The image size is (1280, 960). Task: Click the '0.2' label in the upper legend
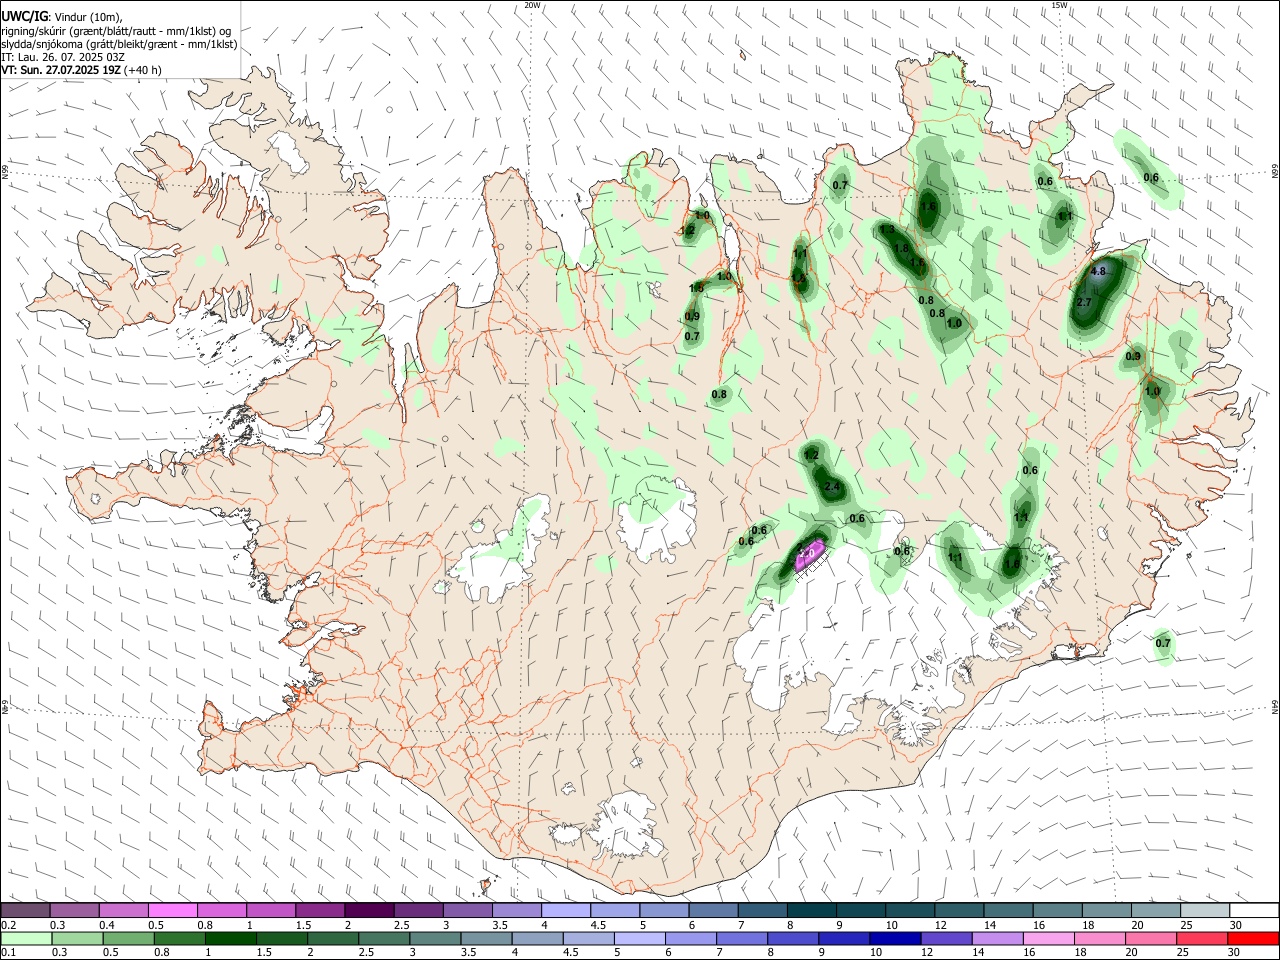pyautogui.click(x=9, y=925)
